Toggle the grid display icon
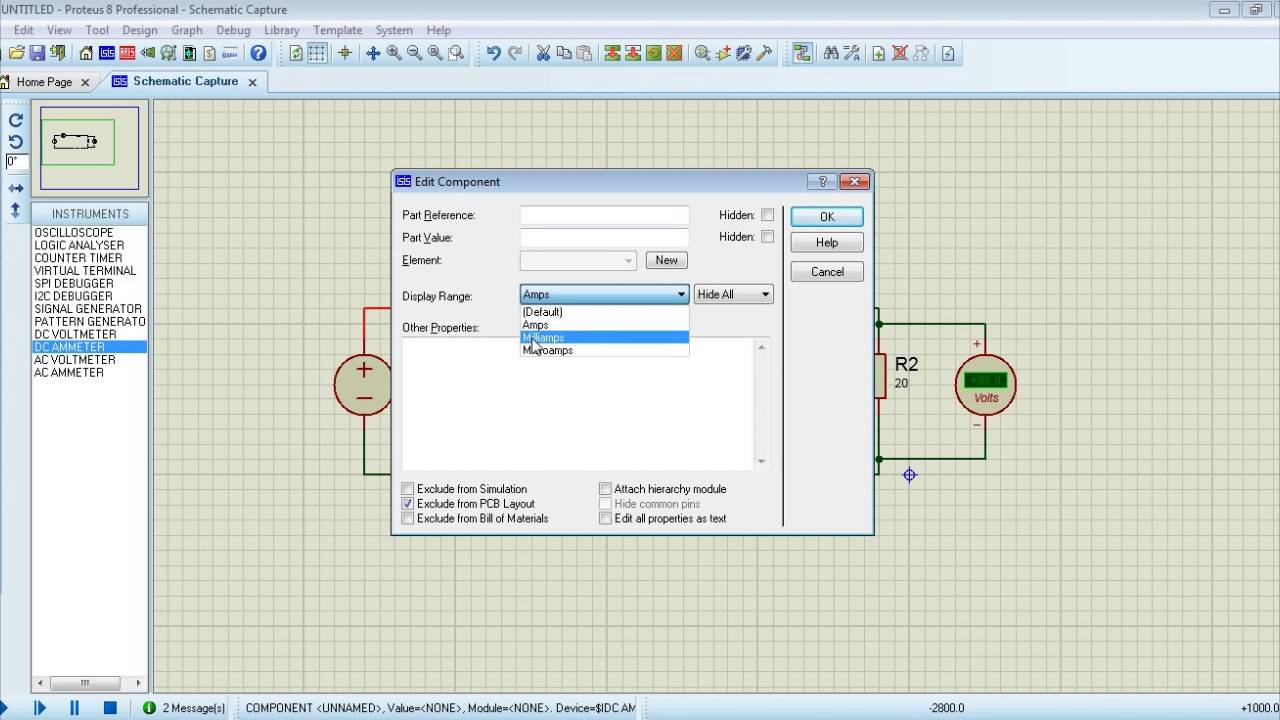Screen dimensions: 1280x720 (x=317, y=53)
